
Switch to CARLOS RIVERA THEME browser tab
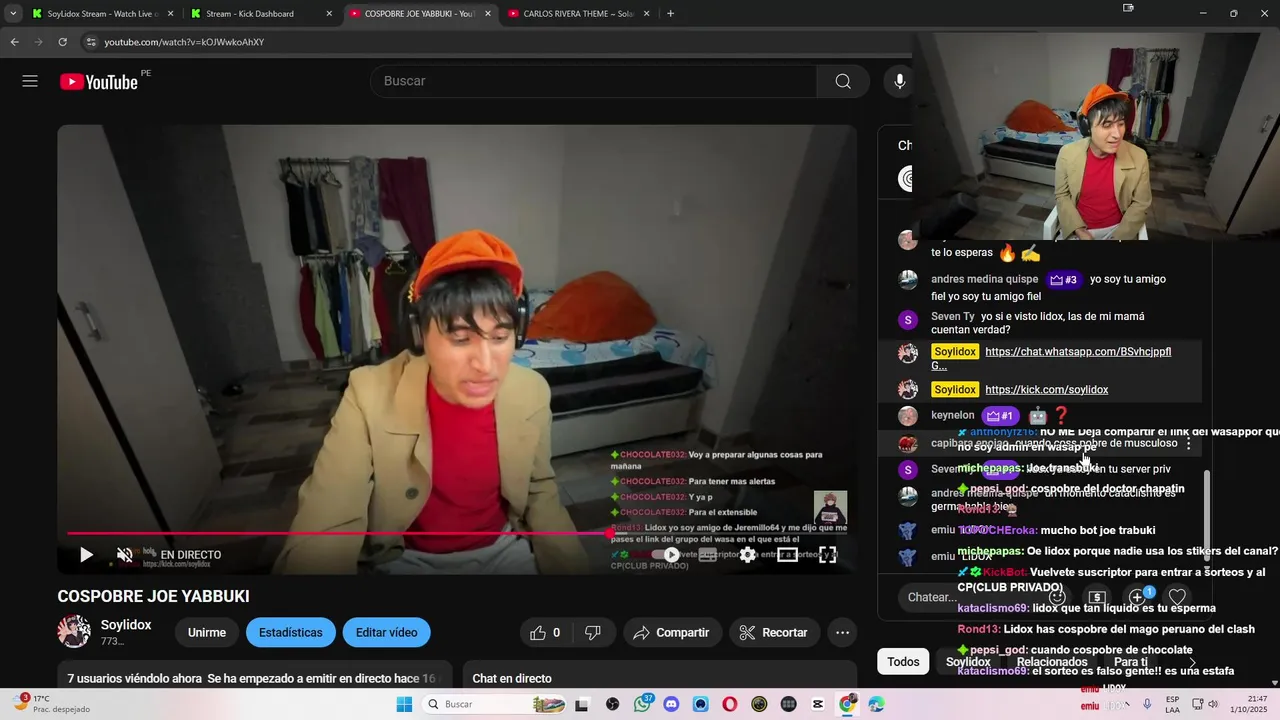pos(578,14)
